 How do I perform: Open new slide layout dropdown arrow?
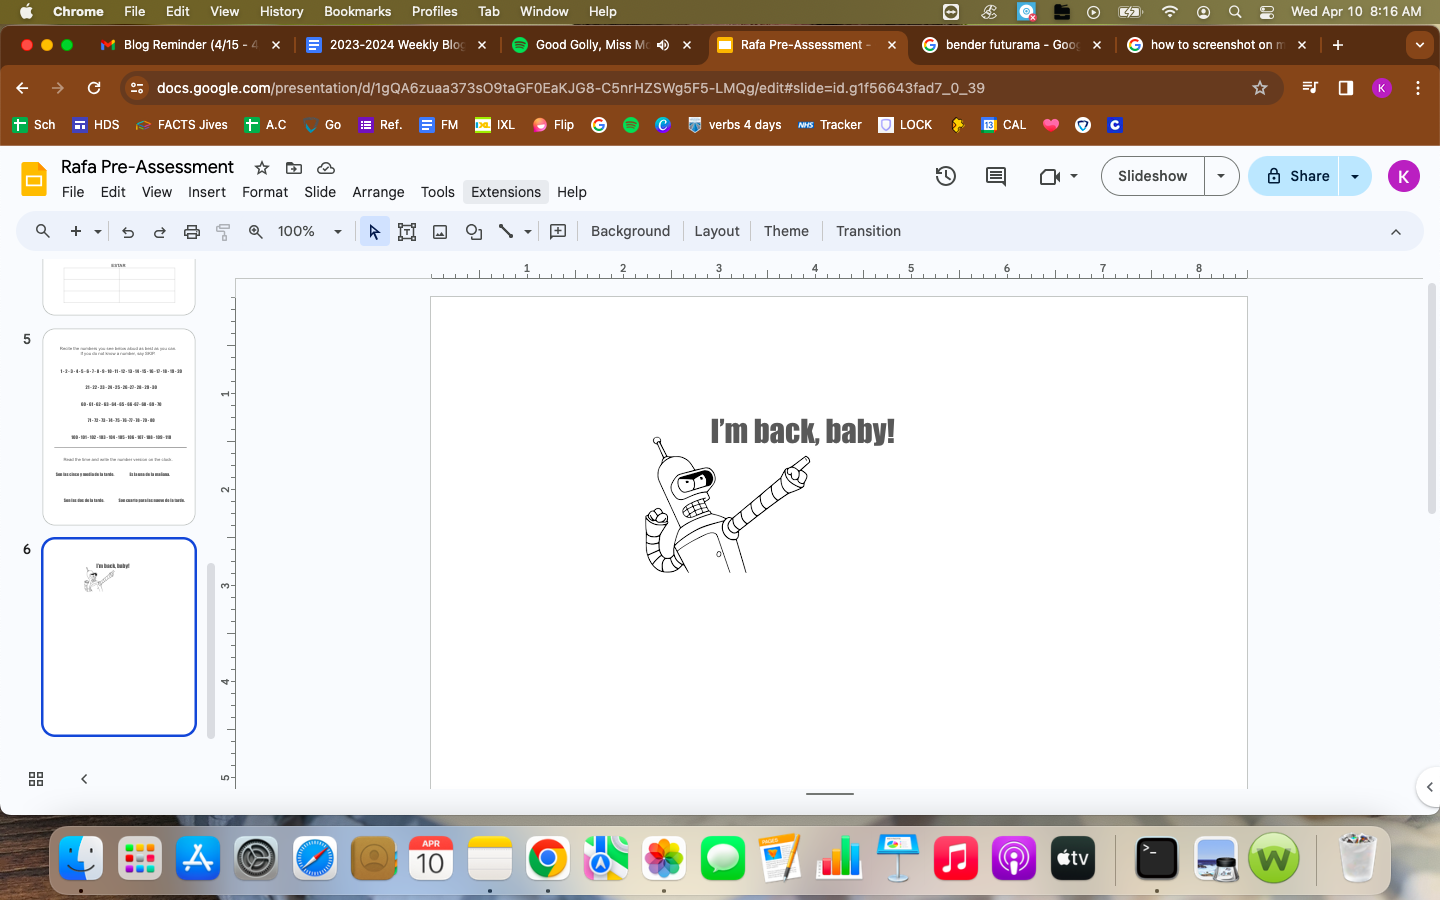tap(98, 231)
